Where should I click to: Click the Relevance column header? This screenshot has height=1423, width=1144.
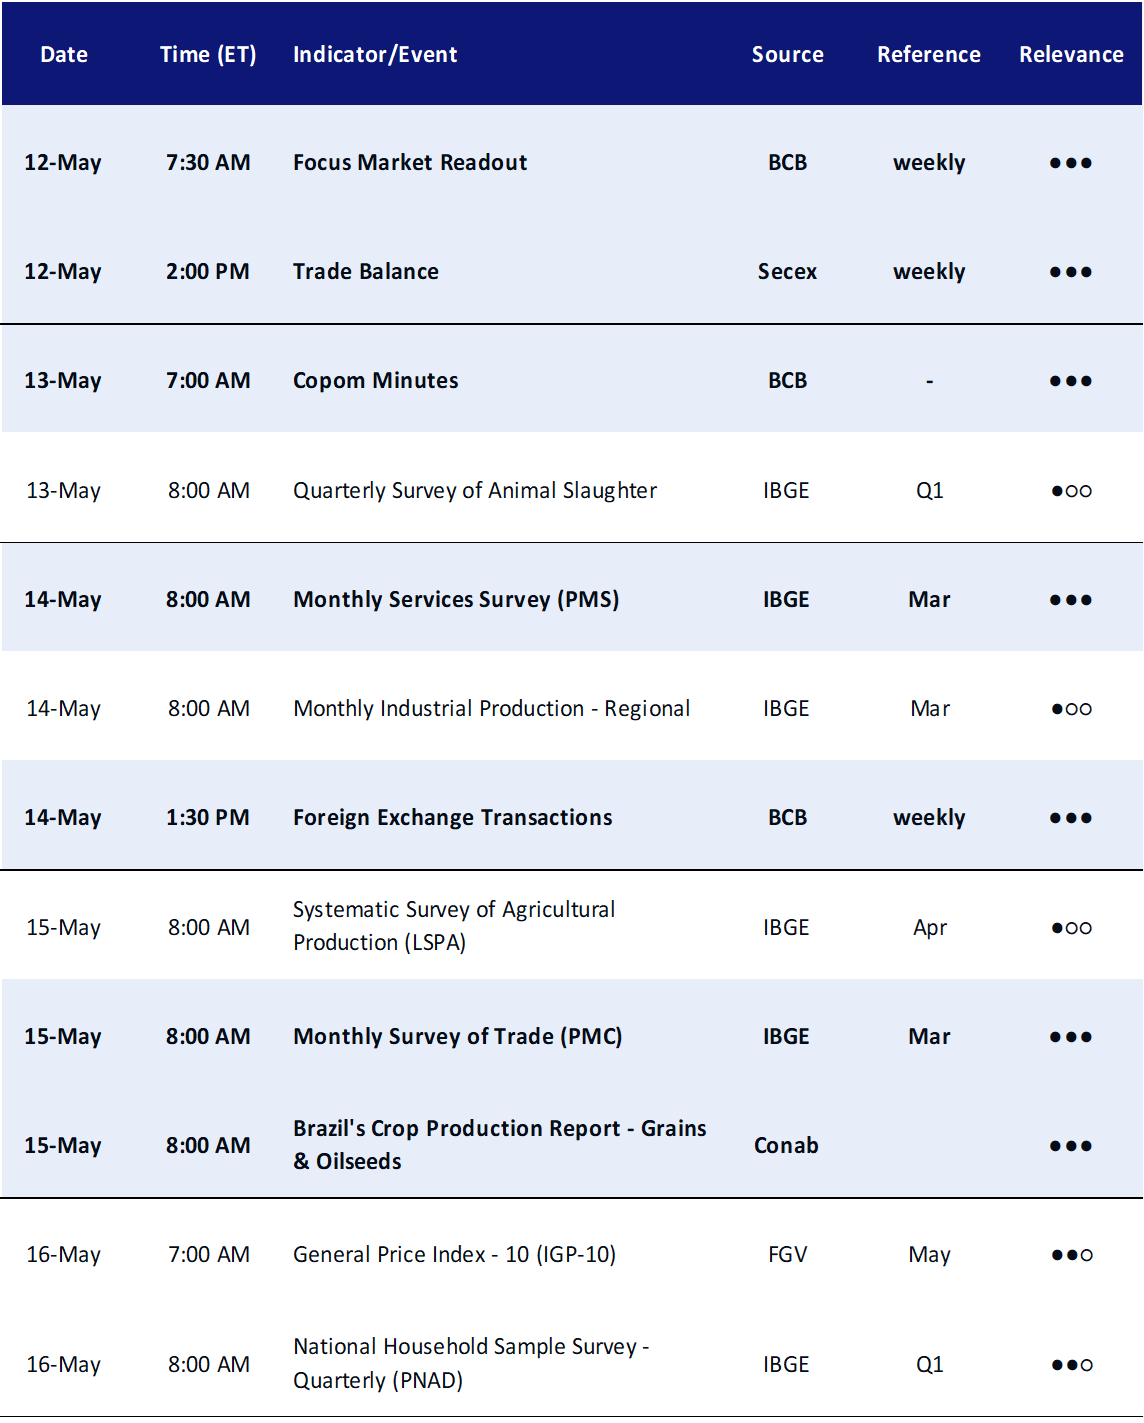1071,55
